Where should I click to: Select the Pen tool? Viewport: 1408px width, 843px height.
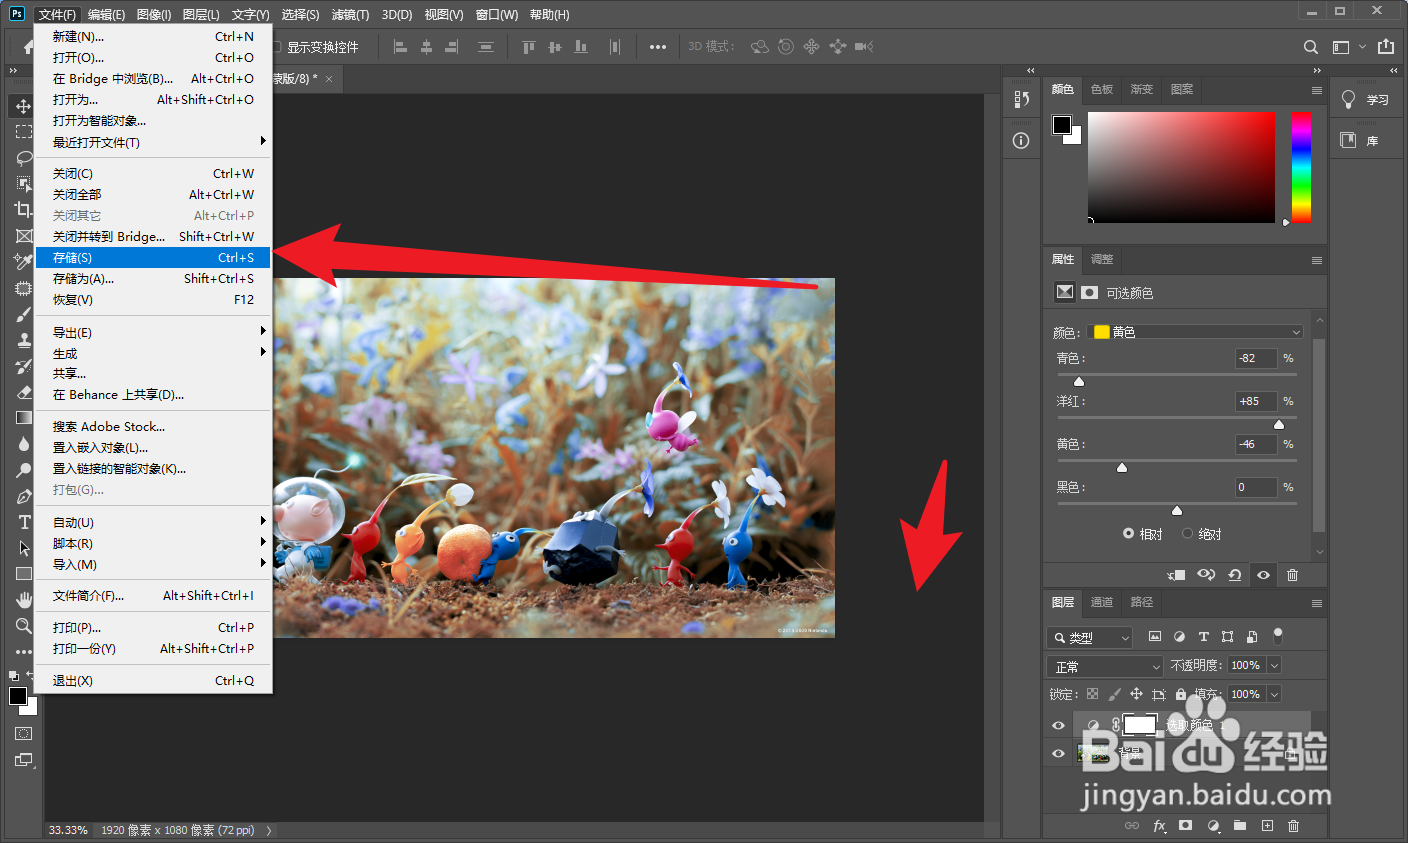(x=23, y=496)
